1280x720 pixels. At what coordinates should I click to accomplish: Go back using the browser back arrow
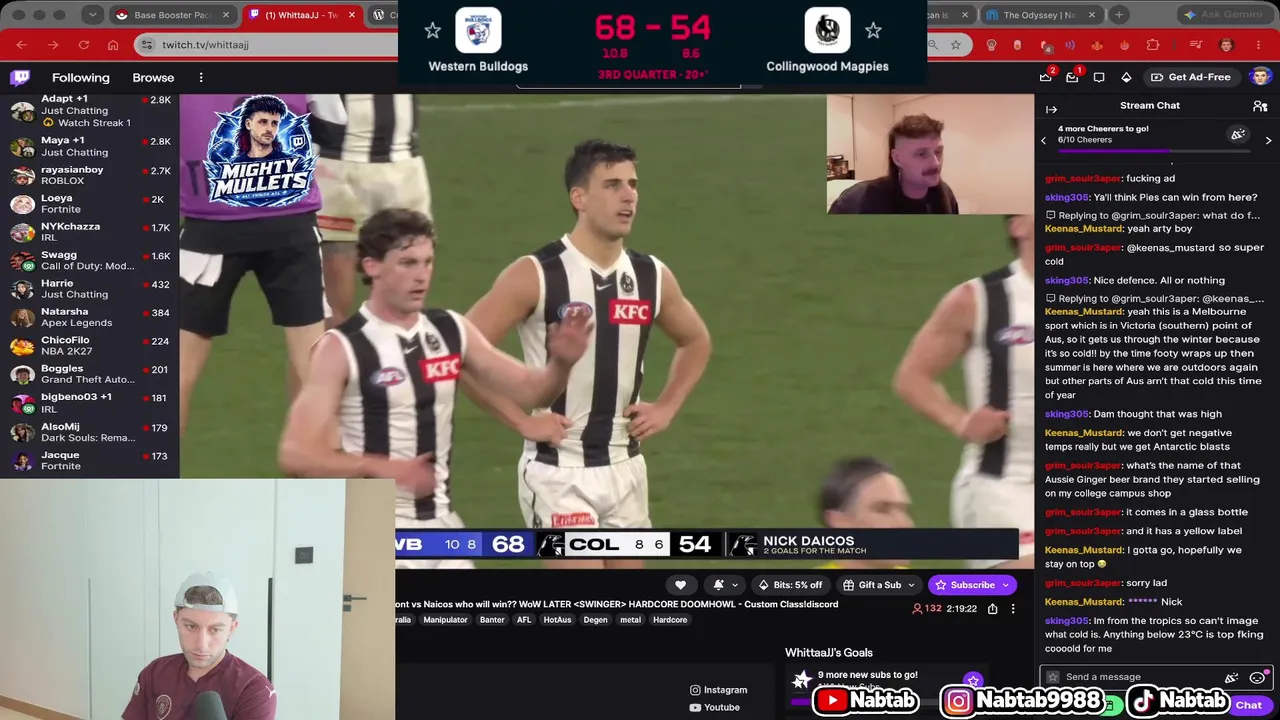22,45
